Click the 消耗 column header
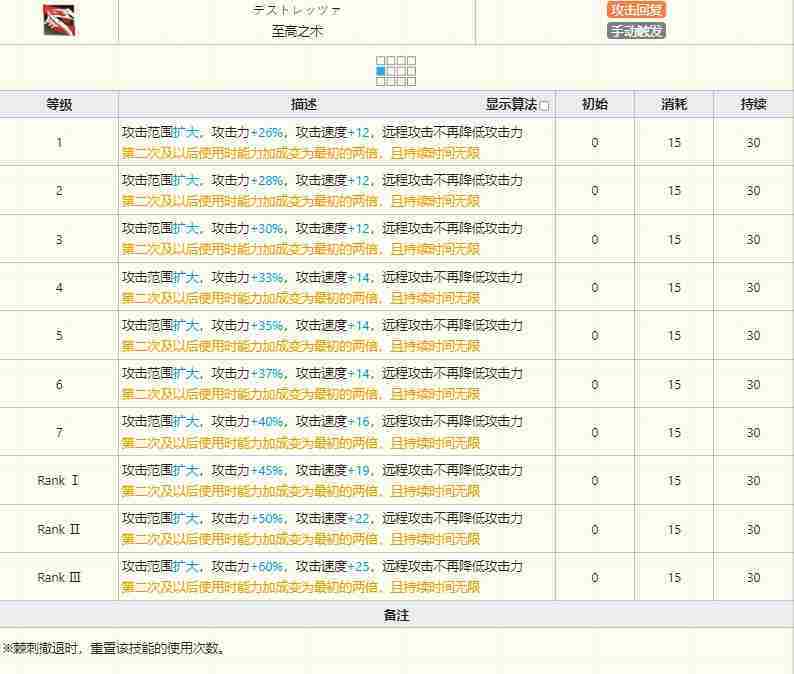 tap(674, 104)
